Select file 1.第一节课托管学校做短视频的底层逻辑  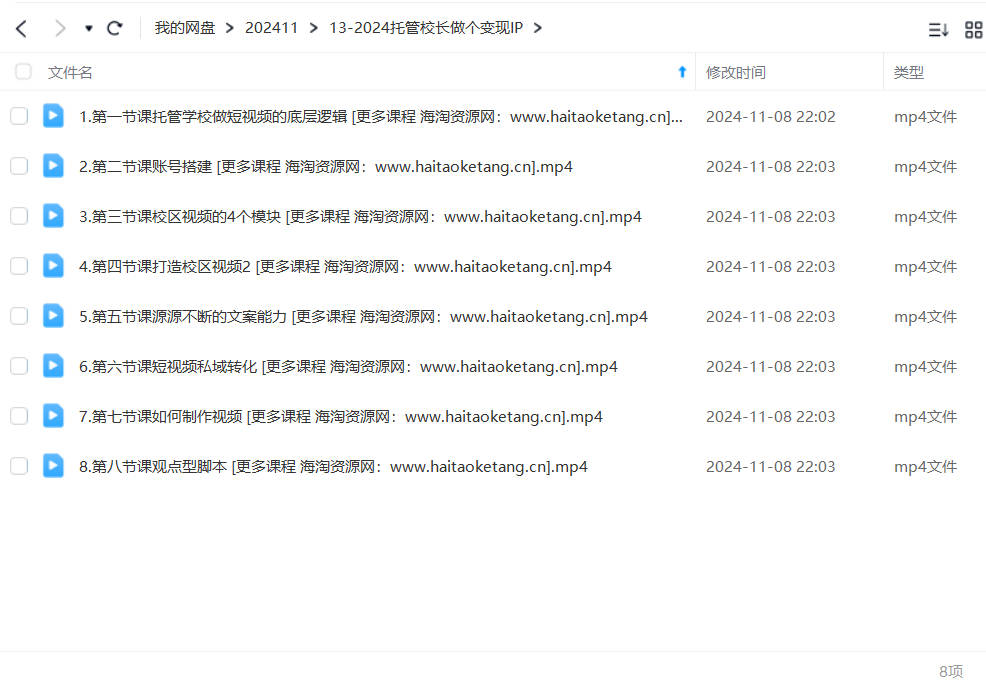(x=380, y=116)
